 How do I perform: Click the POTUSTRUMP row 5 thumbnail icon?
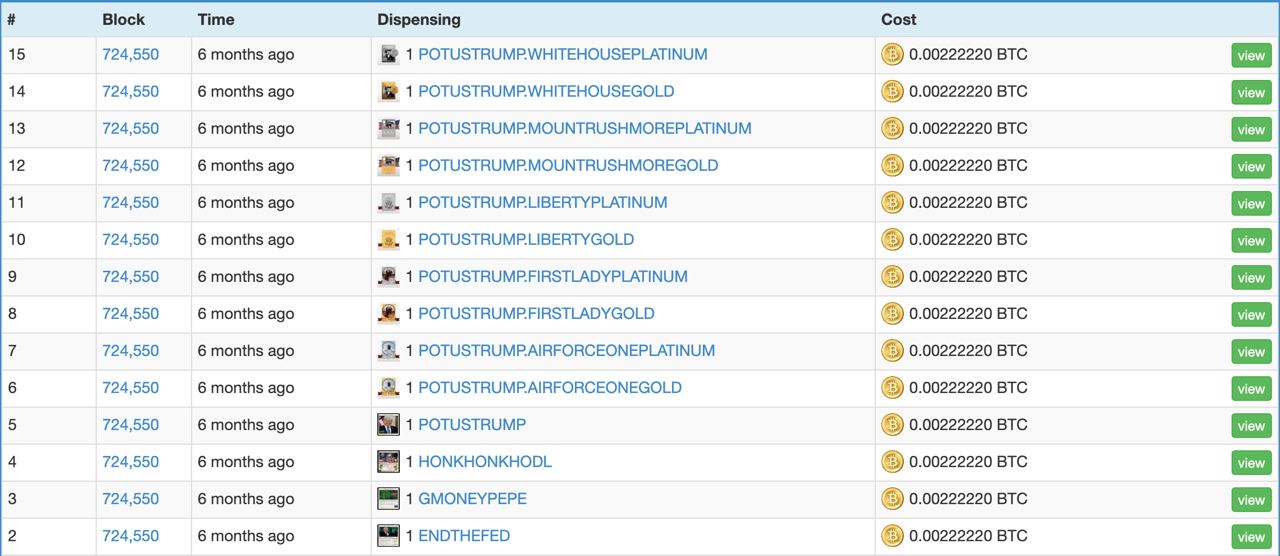point(389,425)
